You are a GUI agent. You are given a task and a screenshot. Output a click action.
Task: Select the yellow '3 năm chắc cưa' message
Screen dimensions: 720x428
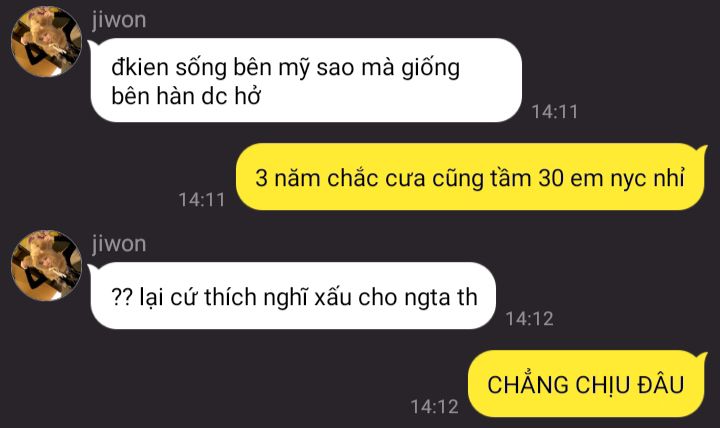pyautogui.click(x=471, y=177)
